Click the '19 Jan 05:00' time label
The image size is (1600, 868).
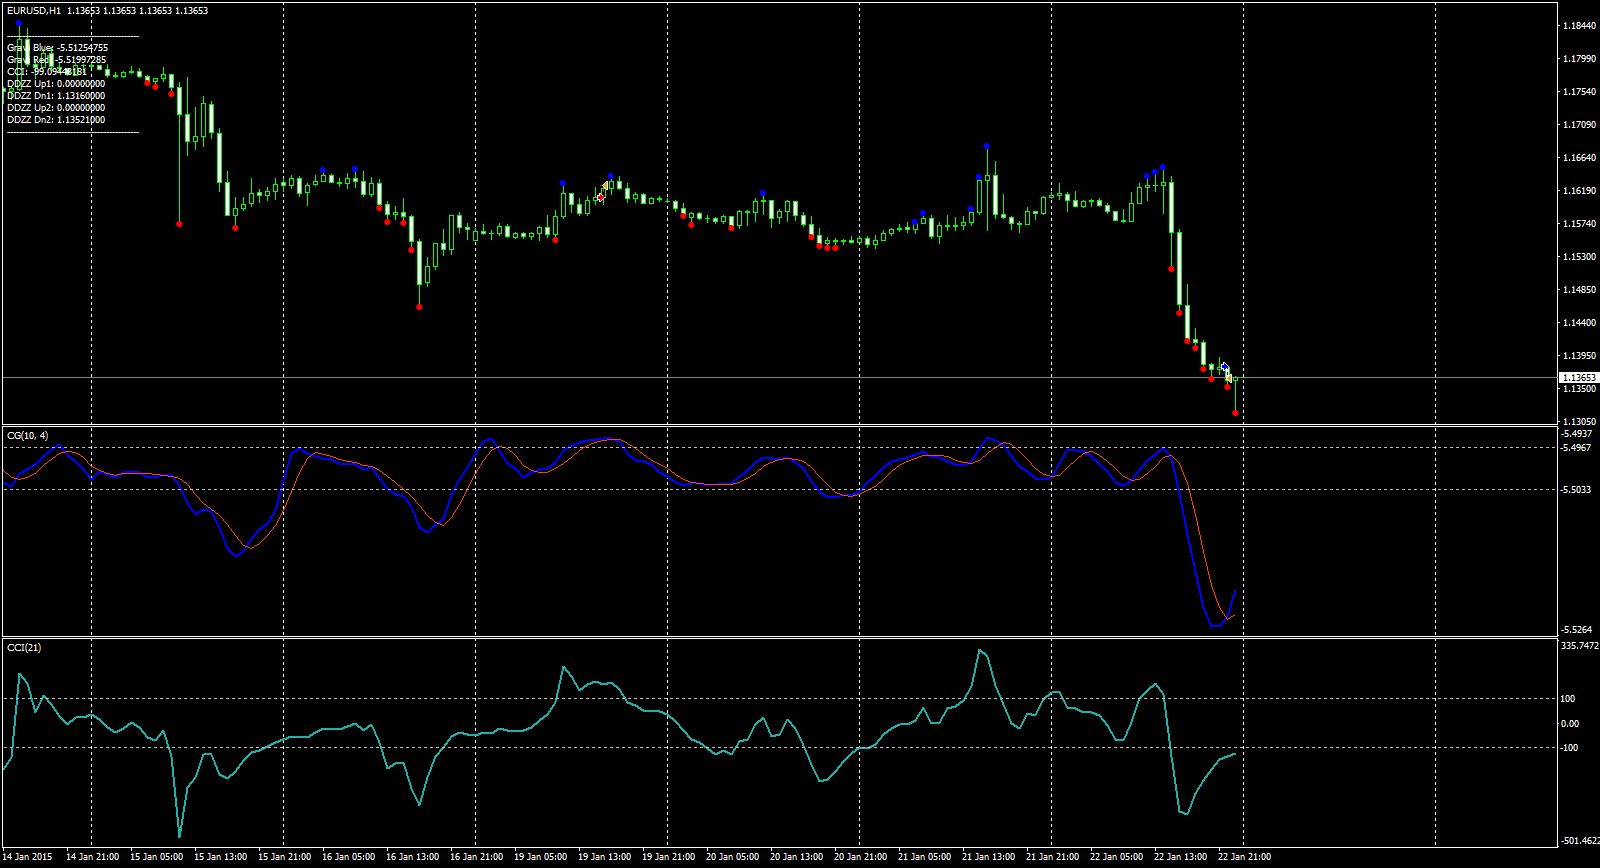541,857
